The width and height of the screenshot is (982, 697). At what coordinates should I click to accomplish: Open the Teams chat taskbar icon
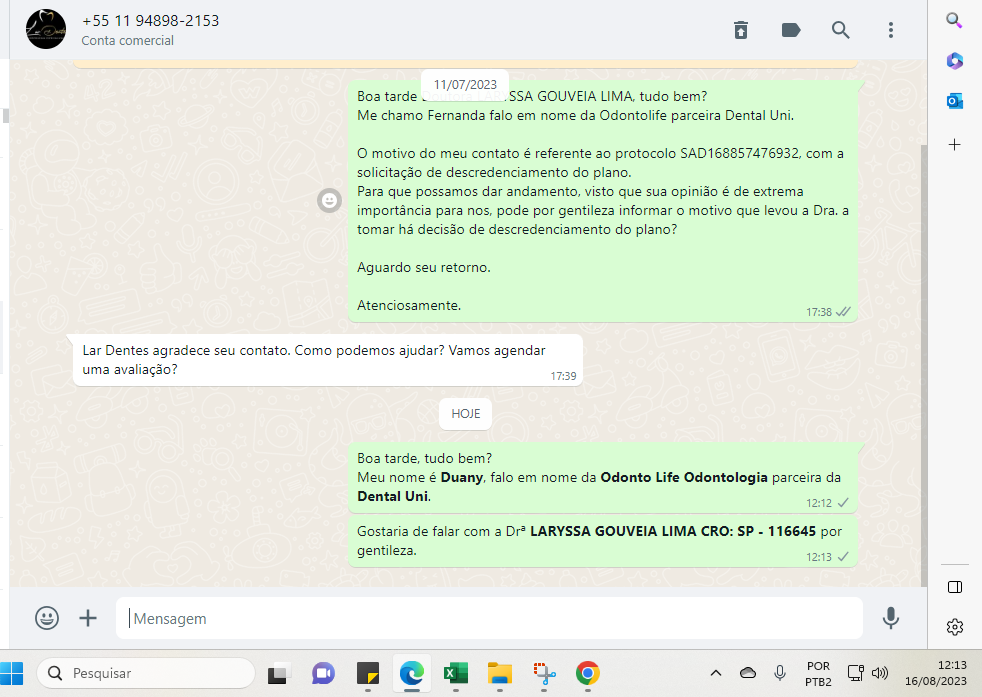(x=323, y=673)
